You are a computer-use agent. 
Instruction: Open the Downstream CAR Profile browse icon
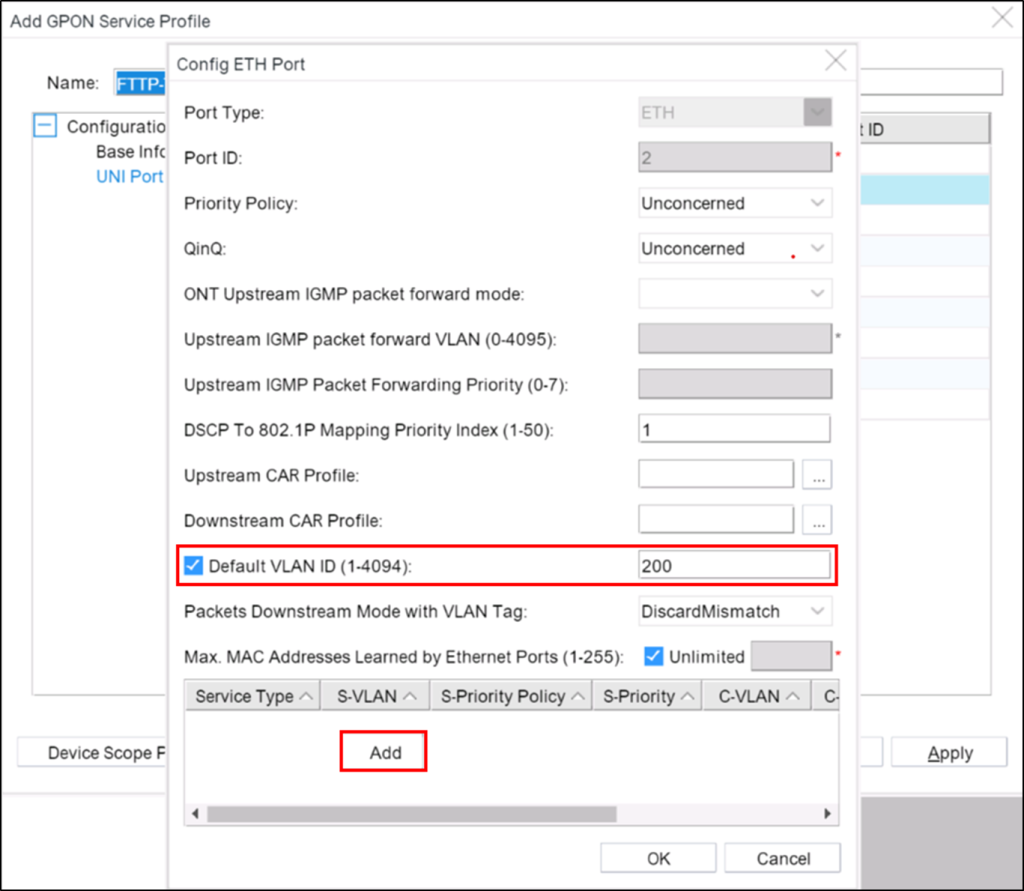pos(817,519)
